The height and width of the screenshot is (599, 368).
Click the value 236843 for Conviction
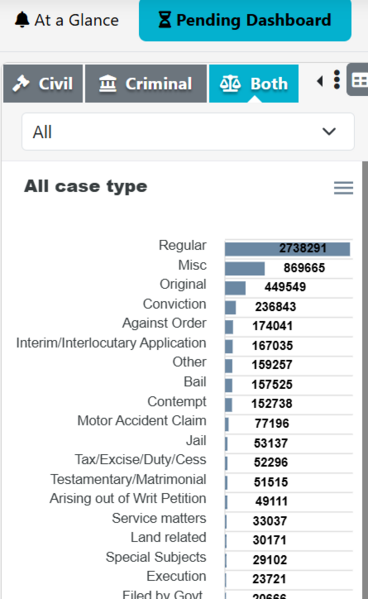point(276,307)
